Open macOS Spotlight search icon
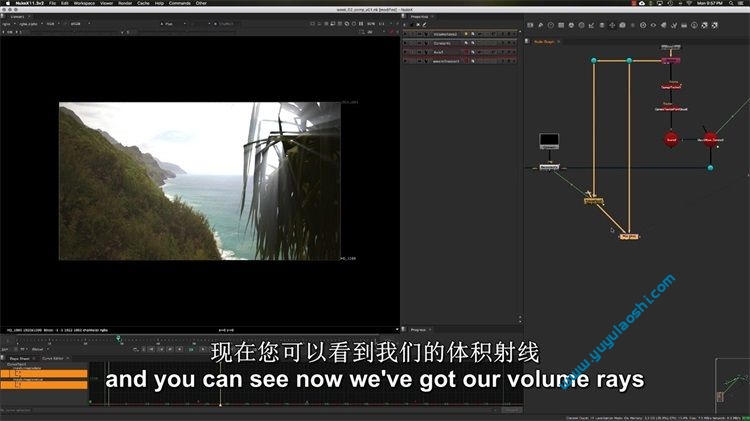The image size is (750, 421). coord(731,3)
